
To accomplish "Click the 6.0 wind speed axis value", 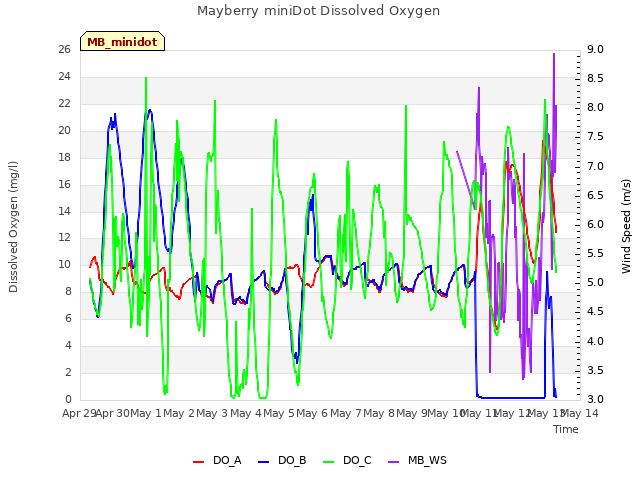I will point(595,224).
